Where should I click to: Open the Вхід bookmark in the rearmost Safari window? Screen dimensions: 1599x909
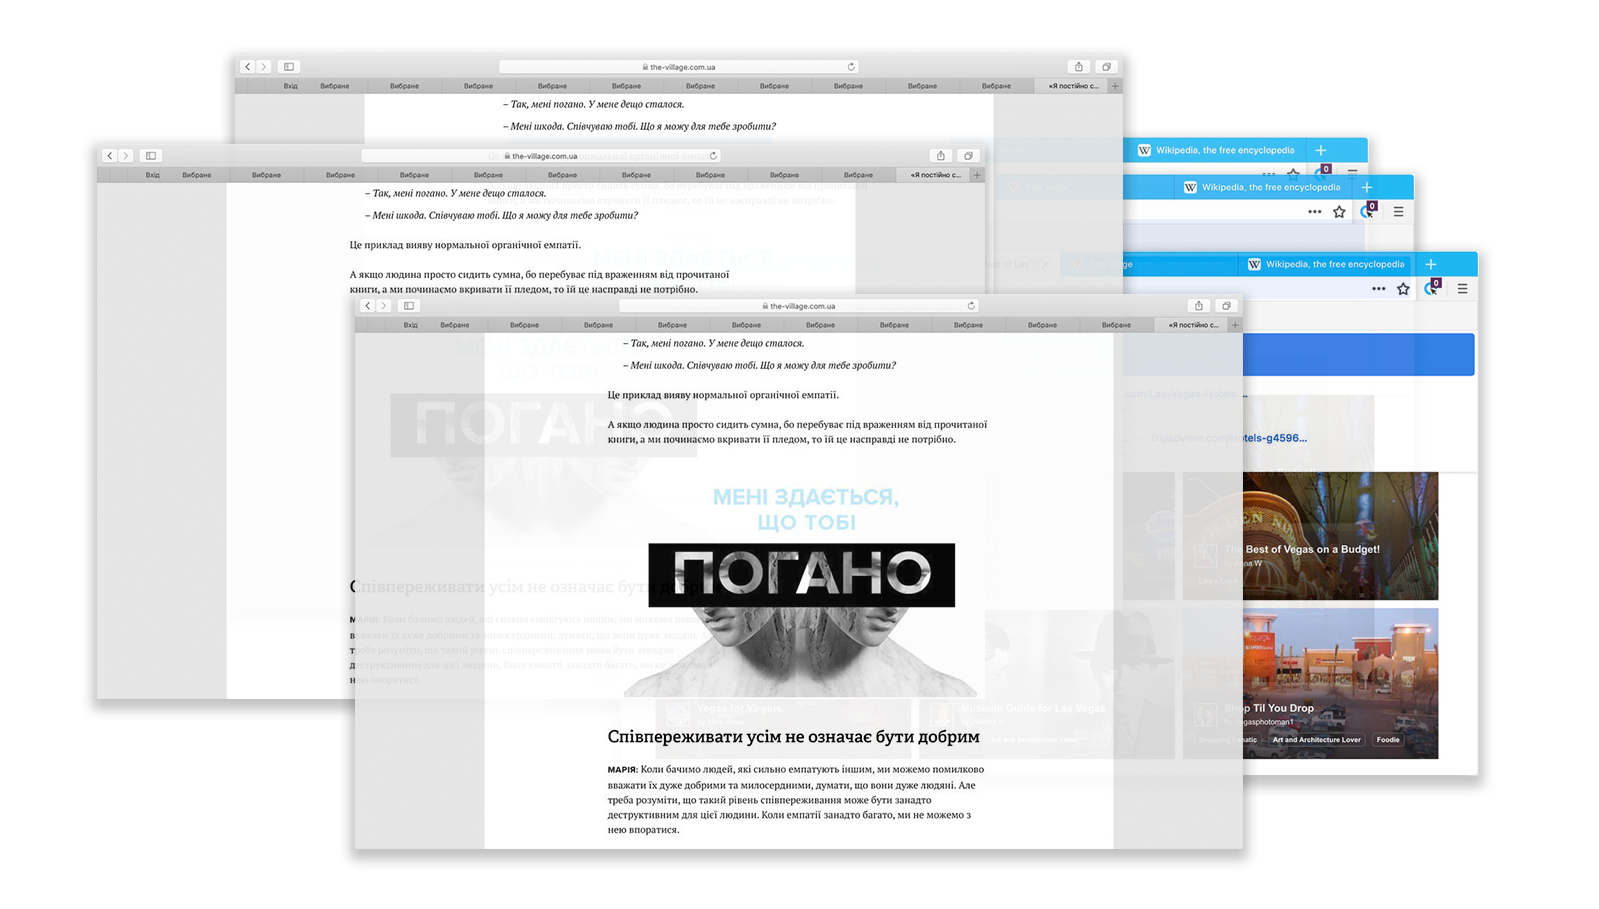291,86
